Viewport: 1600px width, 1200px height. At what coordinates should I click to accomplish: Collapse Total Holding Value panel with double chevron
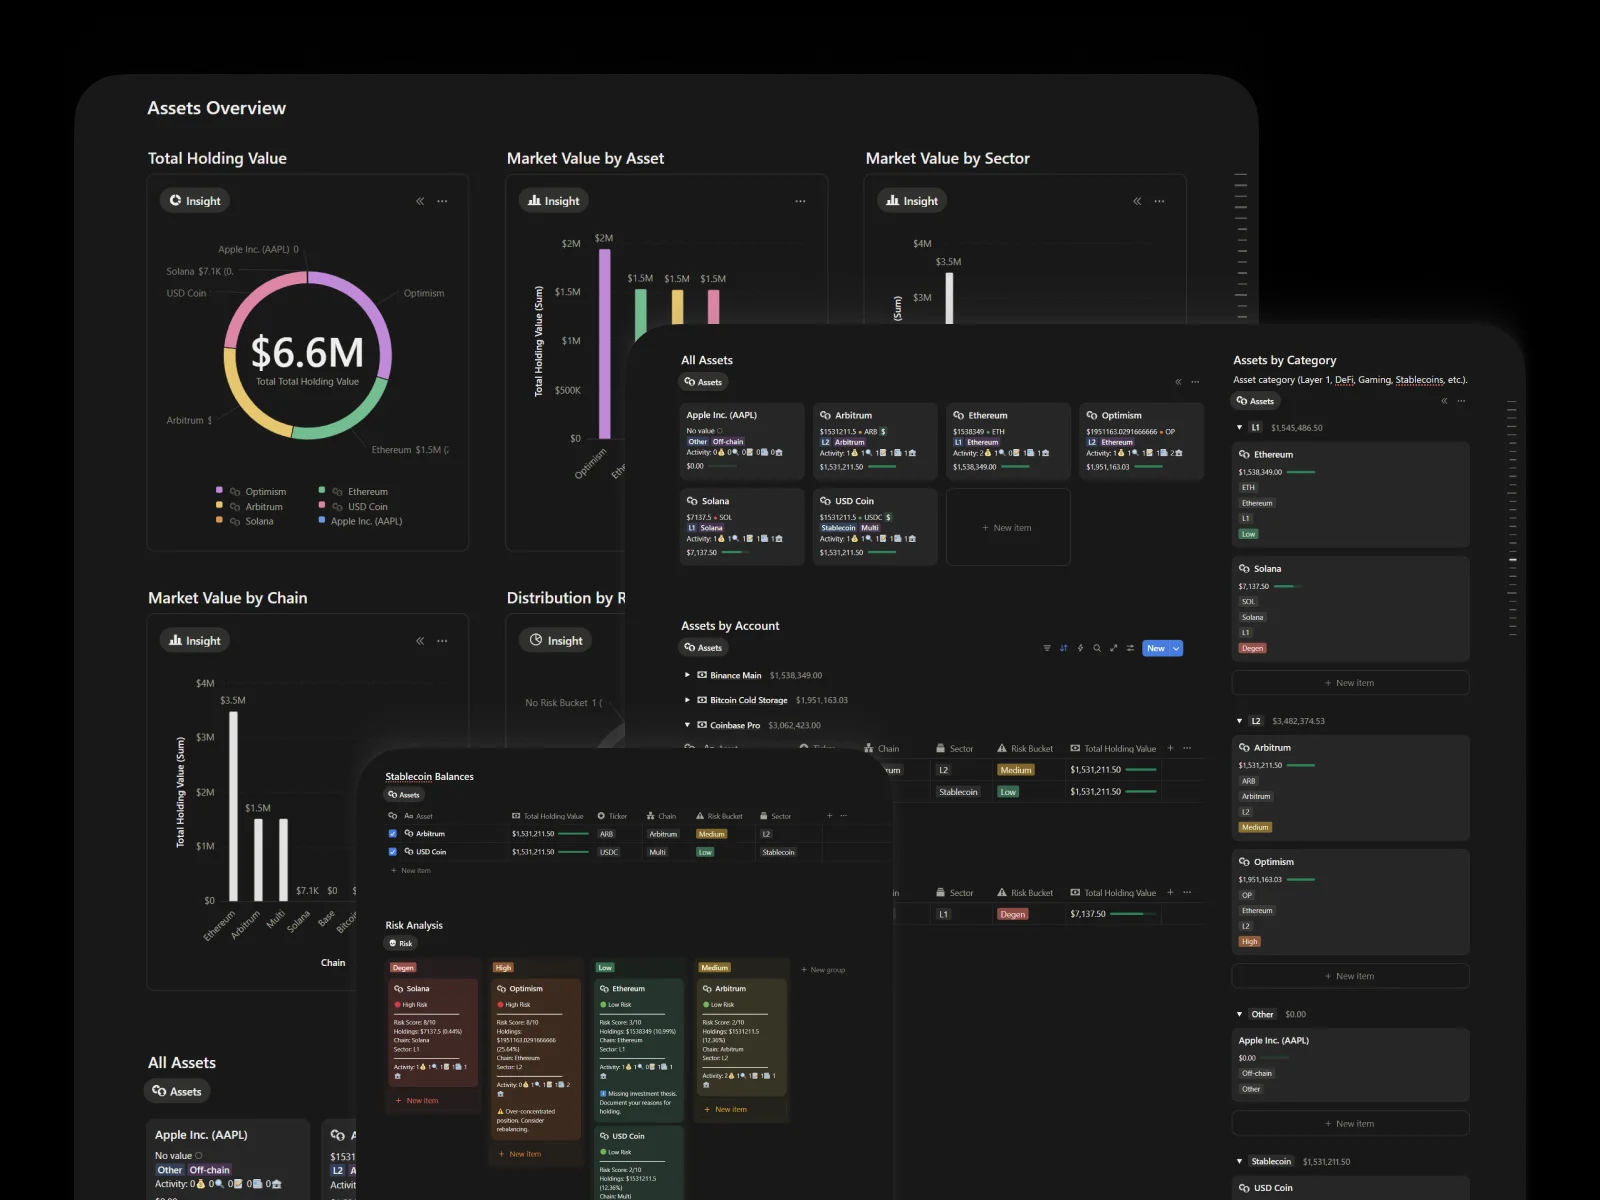[420, 201]
